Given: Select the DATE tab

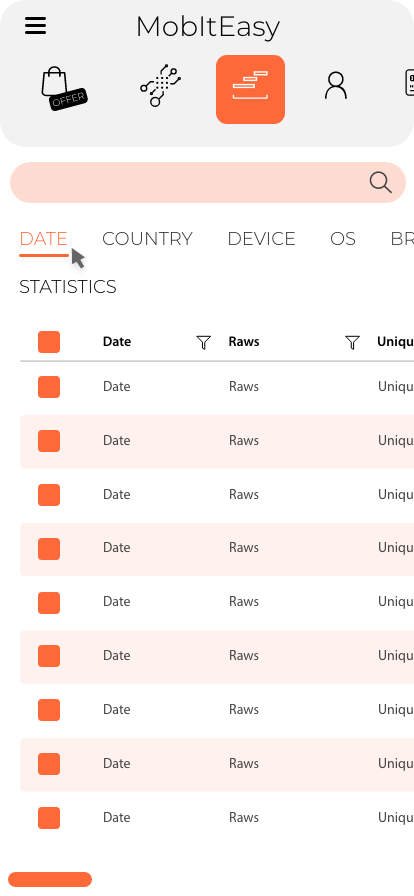Looking at the screenshot, I should coord(43,239).
